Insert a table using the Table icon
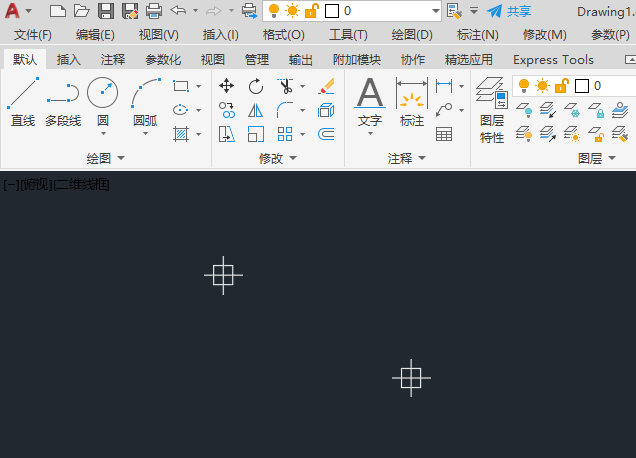 pos(444,134)
